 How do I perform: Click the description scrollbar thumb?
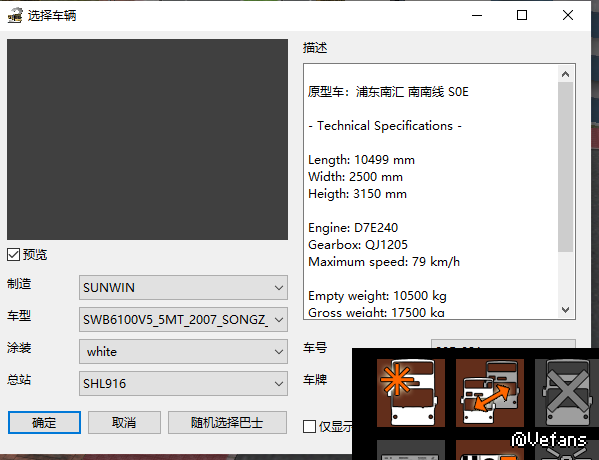tap(566, 167)
